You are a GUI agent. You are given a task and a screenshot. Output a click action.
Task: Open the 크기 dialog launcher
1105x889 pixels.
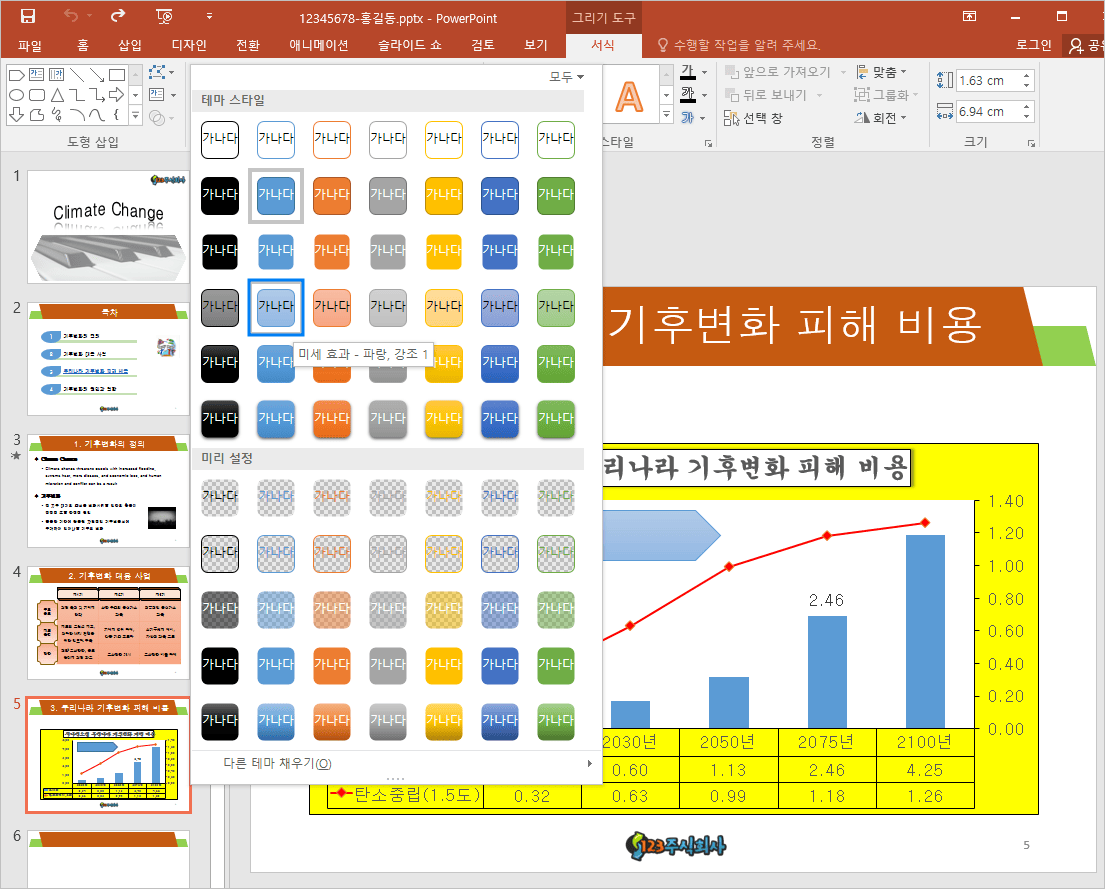(x=1031, y=143)
